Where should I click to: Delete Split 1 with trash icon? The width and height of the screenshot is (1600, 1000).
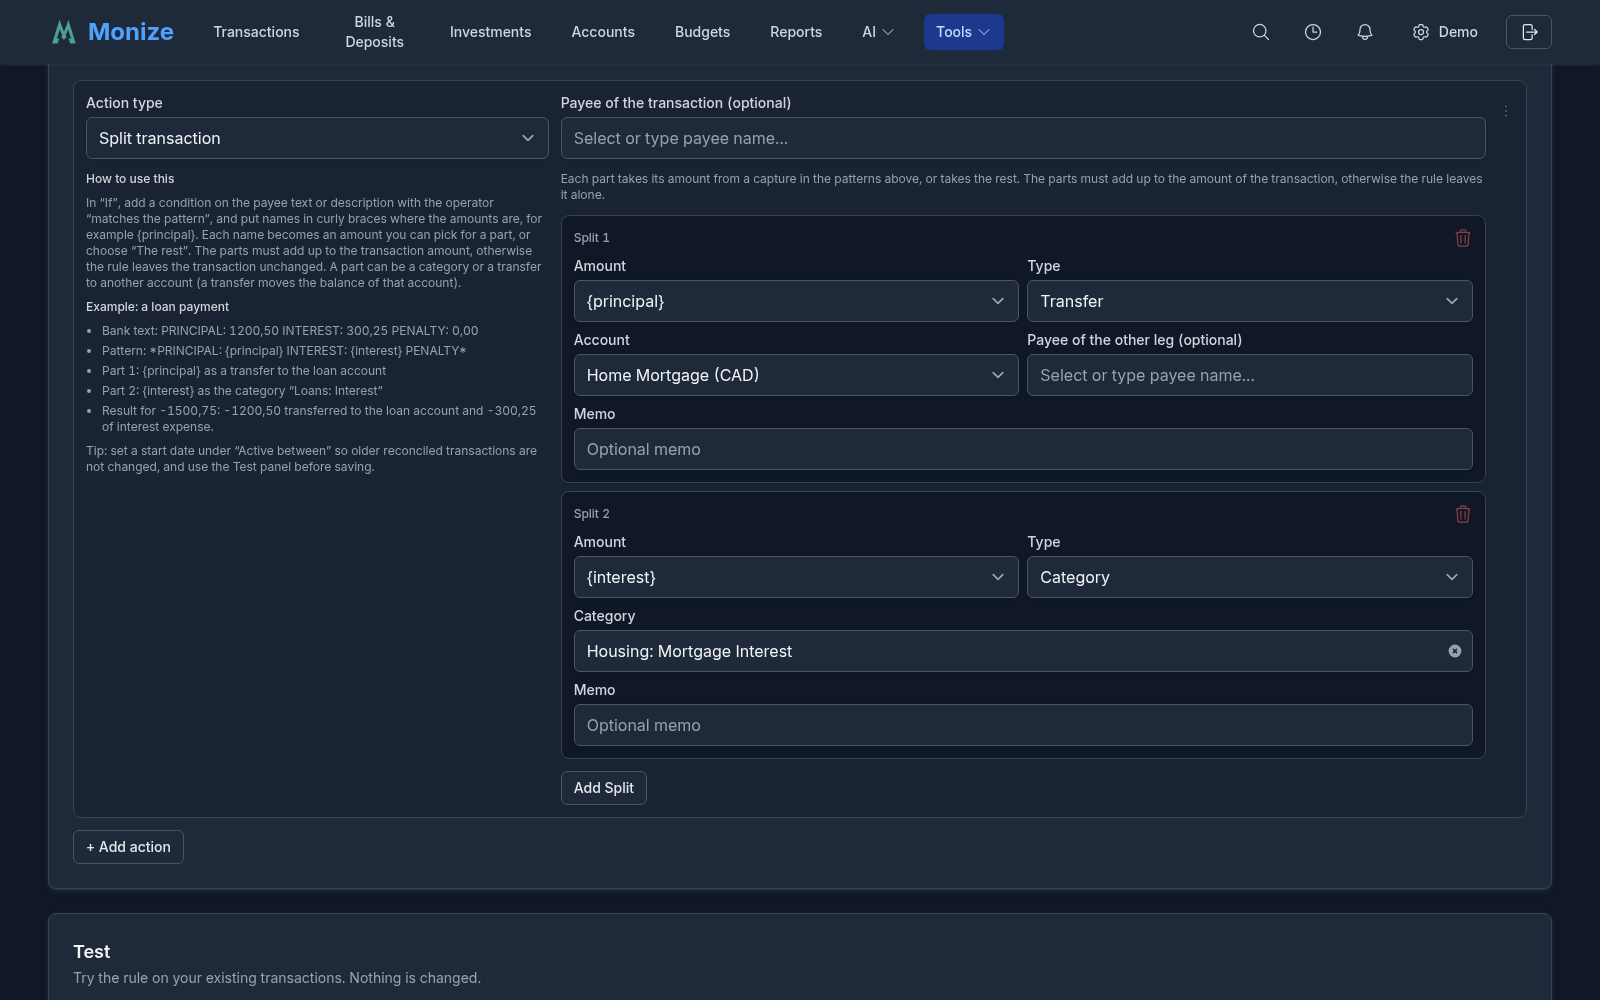[1463, 238]
